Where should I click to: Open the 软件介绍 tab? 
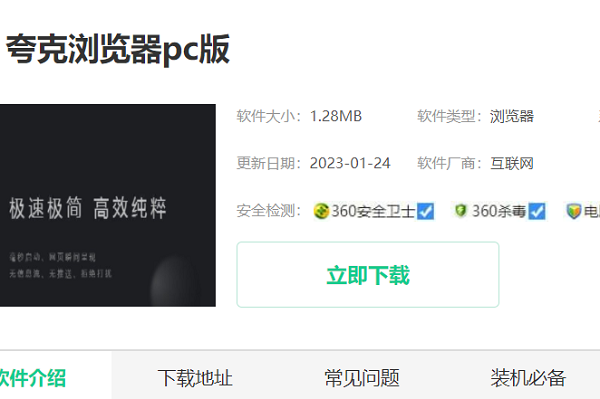(33, 378)
